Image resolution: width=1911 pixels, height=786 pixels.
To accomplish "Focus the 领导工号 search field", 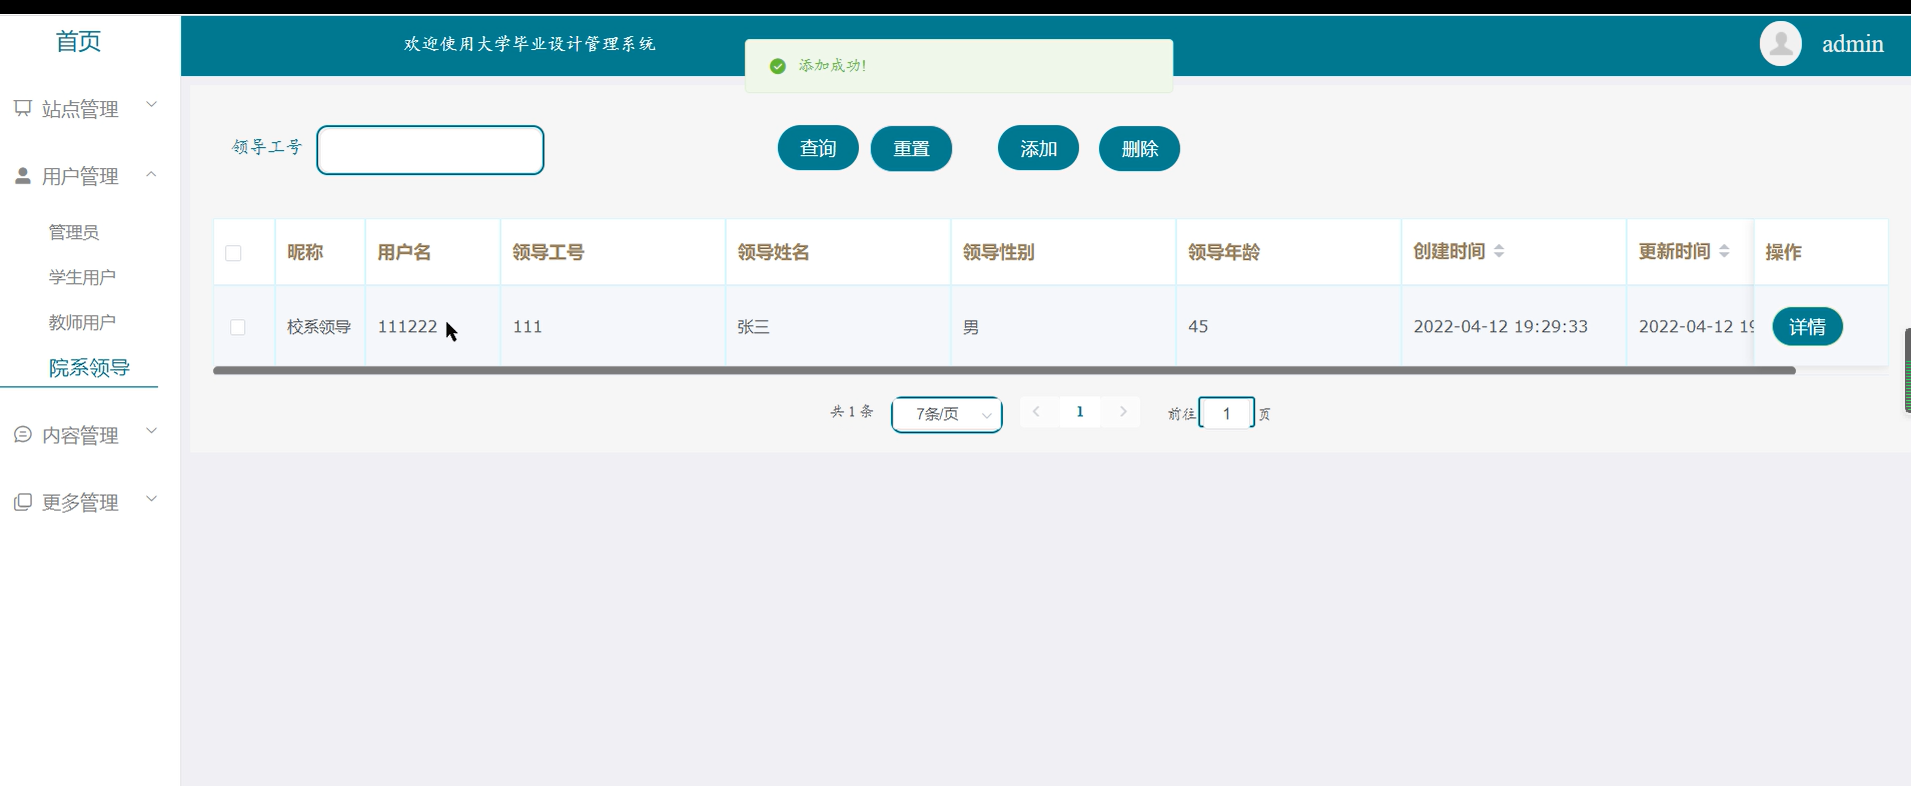I will coord(430,150).
